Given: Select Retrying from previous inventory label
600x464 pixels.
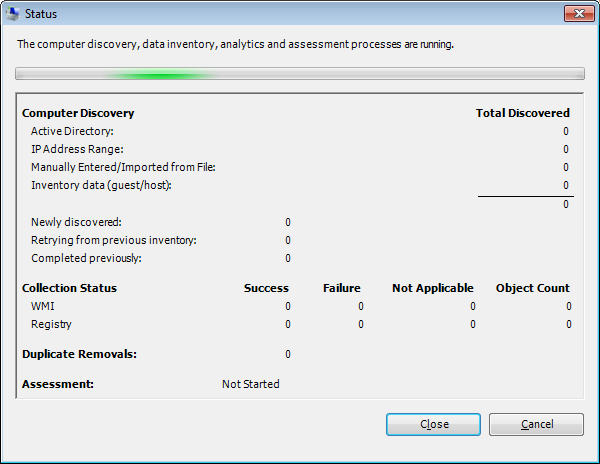Looking at the screenshot, I should [114, 240].
